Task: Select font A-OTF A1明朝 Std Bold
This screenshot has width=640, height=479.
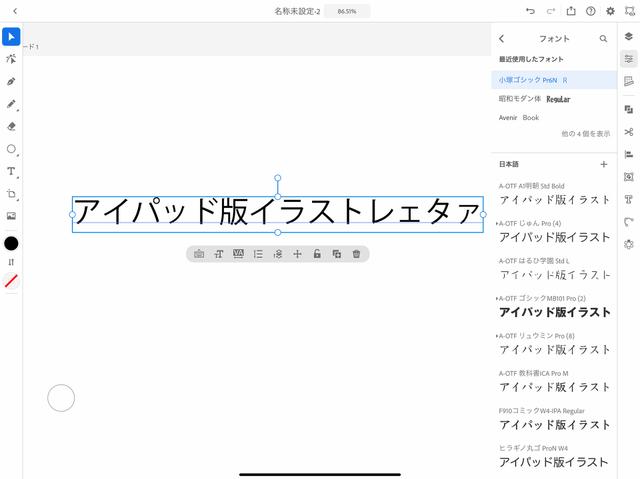Action: [x=554, y=194]
